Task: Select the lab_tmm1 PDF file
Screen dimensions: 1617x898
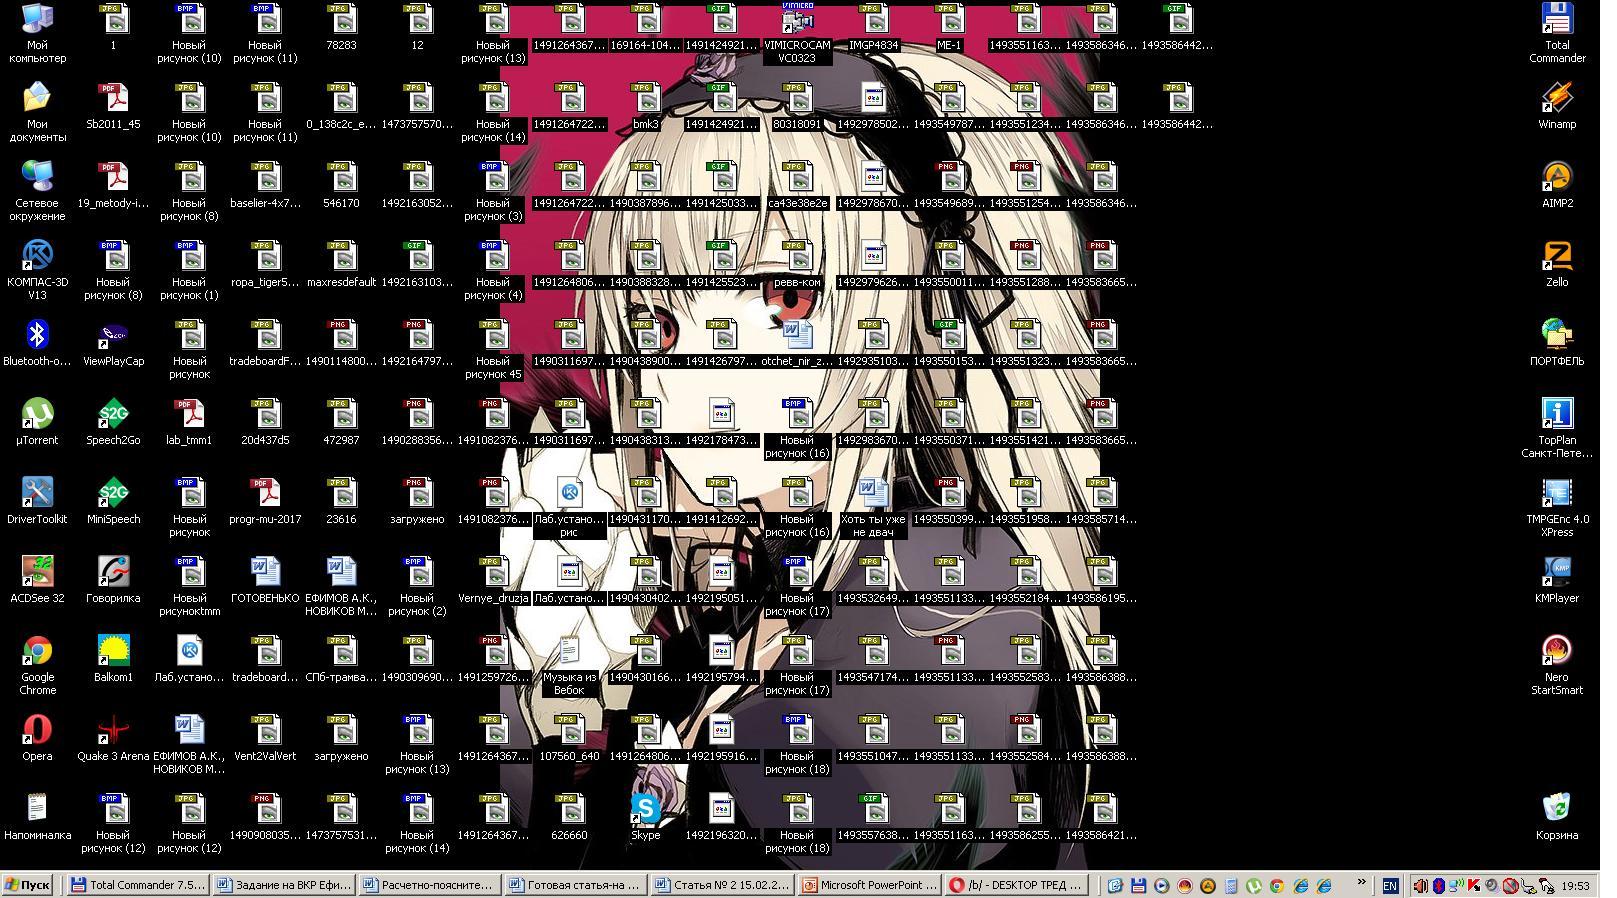Action: pyautogui.click(x=189, y=422)
